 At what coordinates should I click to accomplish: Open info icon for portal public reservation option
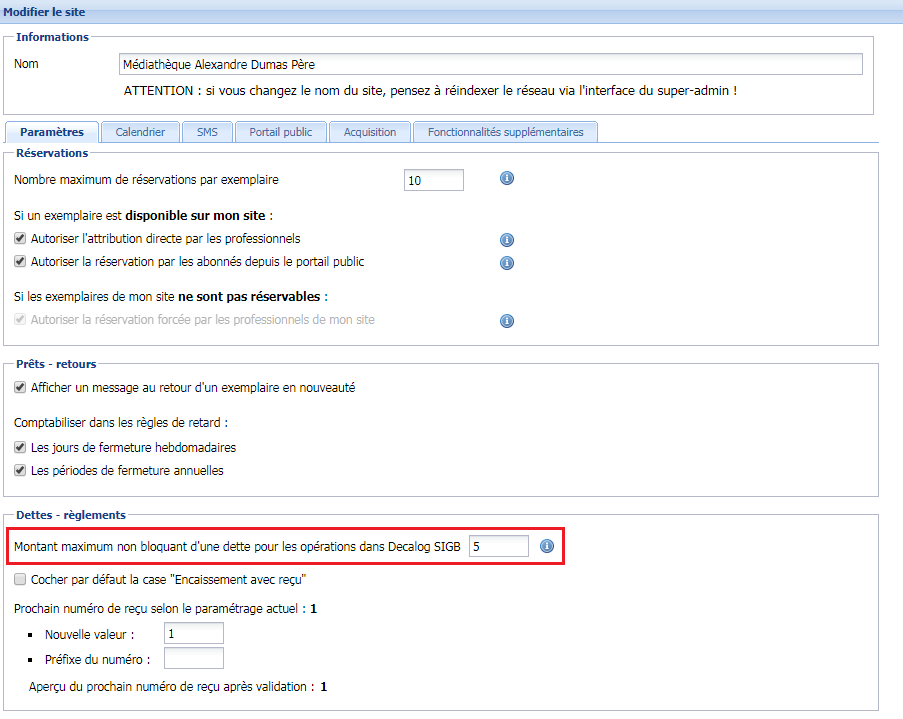click(507, 263)
